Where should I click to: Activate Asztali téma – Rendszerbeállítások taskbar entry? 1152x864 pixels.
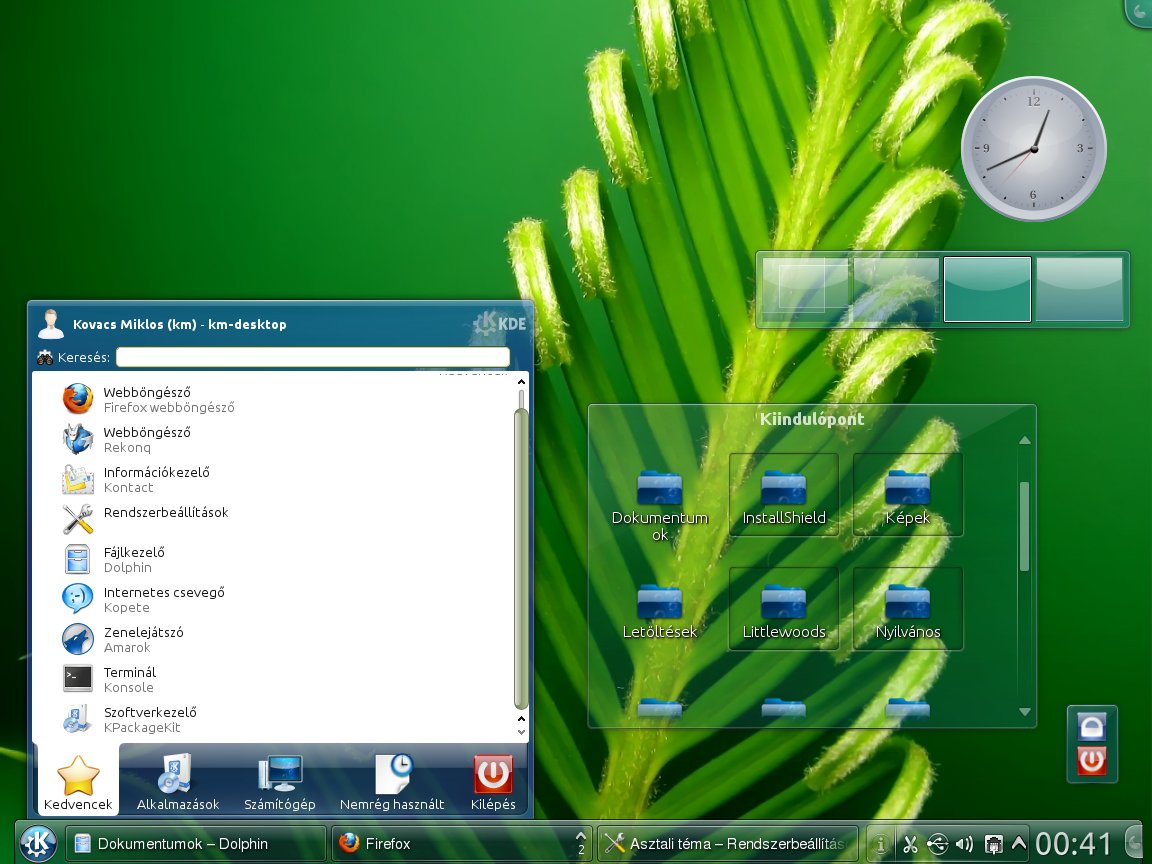pos(727,843)
